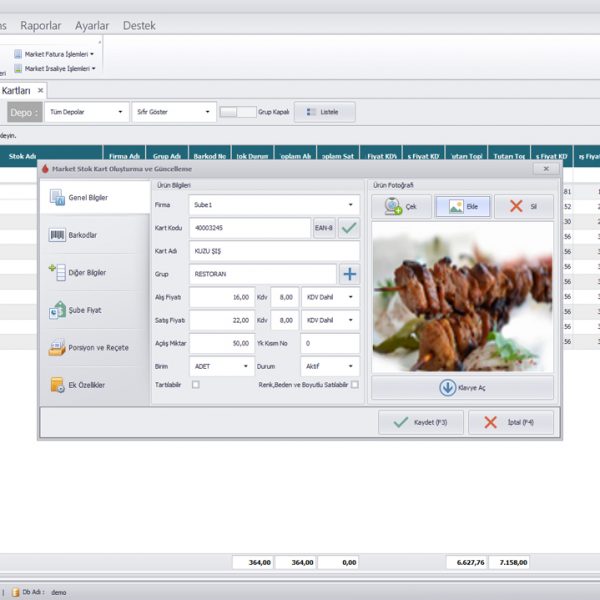Viewport: 600px width, 600px height.
Task: Click the 7.158,00 total value
Action: (x=509, y=562)
